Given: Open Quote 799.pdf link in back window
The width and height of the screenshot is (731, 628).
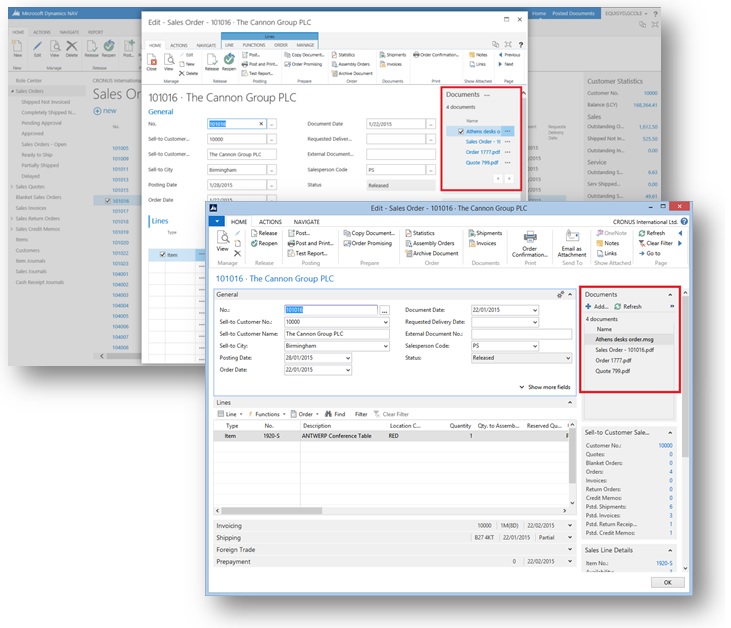Looking at the screenshot, I should 481,162.
